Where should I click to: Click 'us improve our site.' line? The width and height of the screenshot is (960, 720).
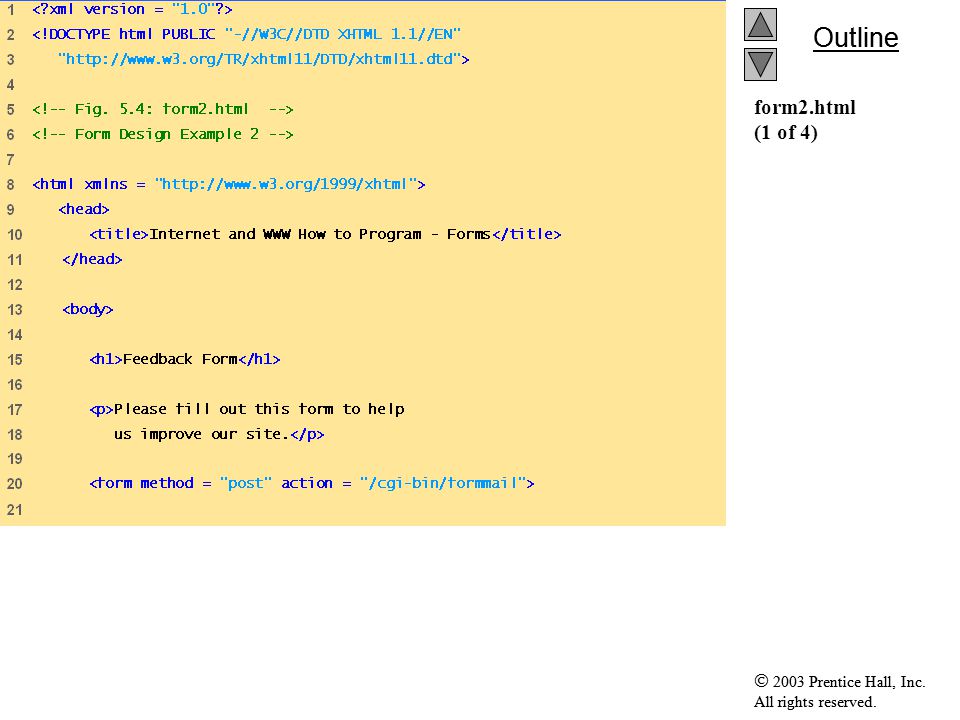pos(219,434)
